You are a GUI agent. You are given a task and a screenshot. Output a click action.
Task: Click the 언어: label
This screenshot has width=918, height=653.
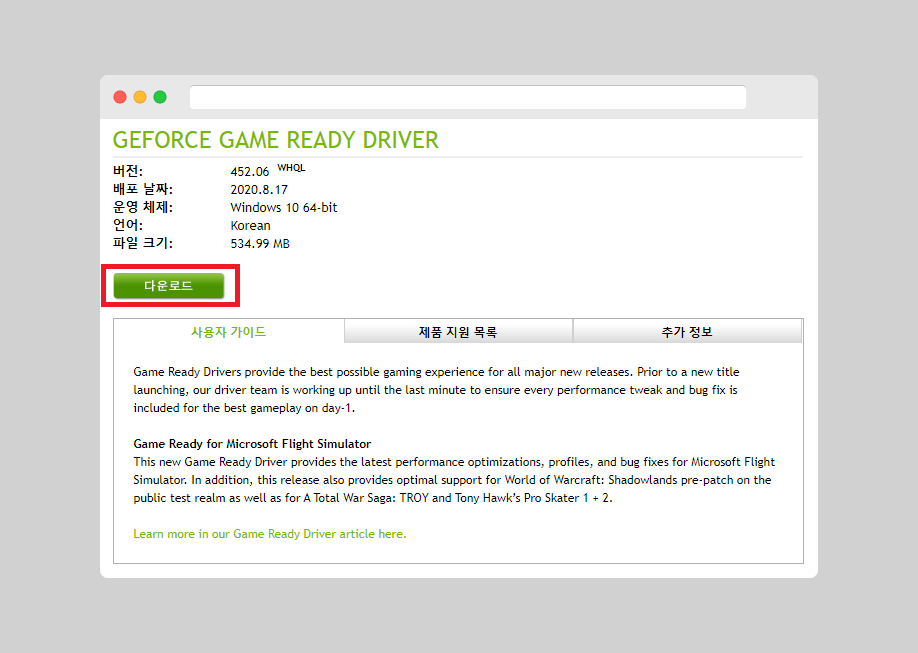128,225
